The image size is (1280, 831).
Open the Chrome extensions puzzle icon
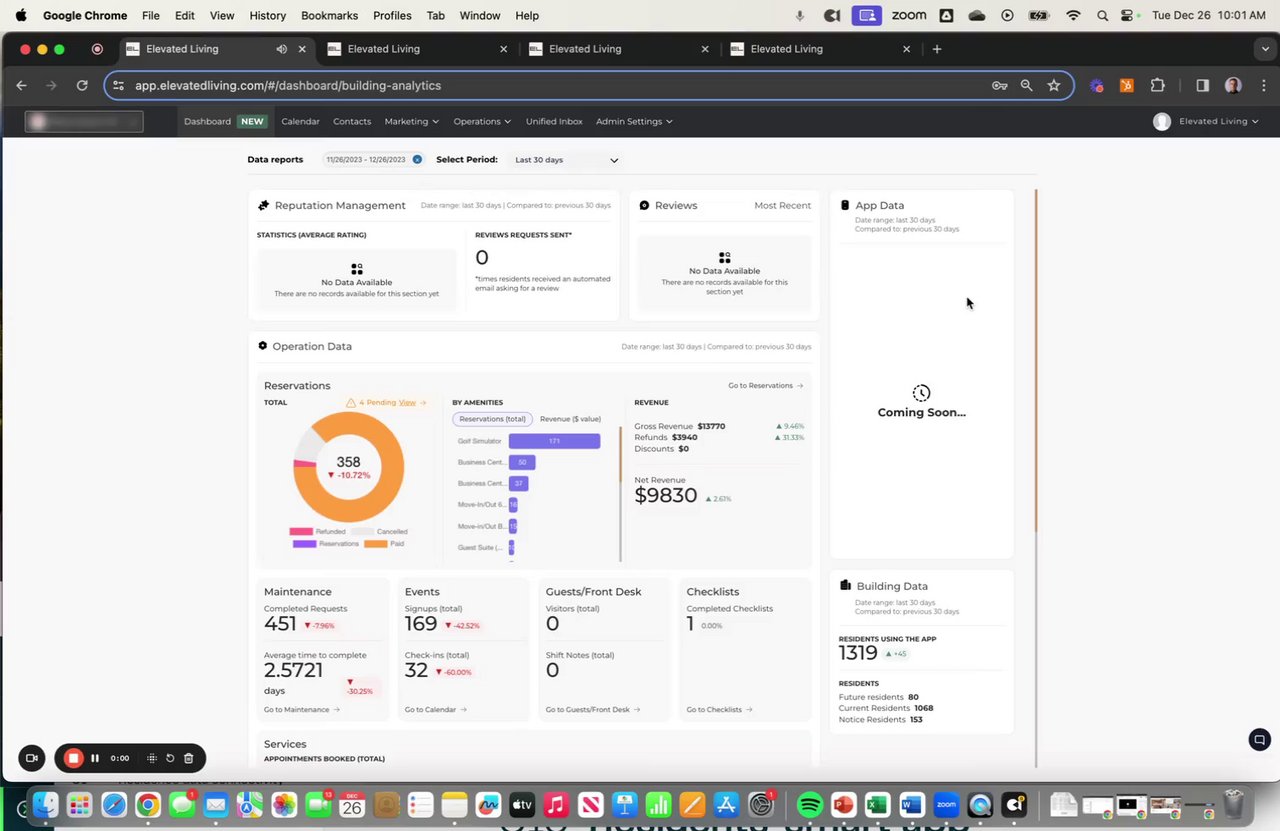point(1158,86)
